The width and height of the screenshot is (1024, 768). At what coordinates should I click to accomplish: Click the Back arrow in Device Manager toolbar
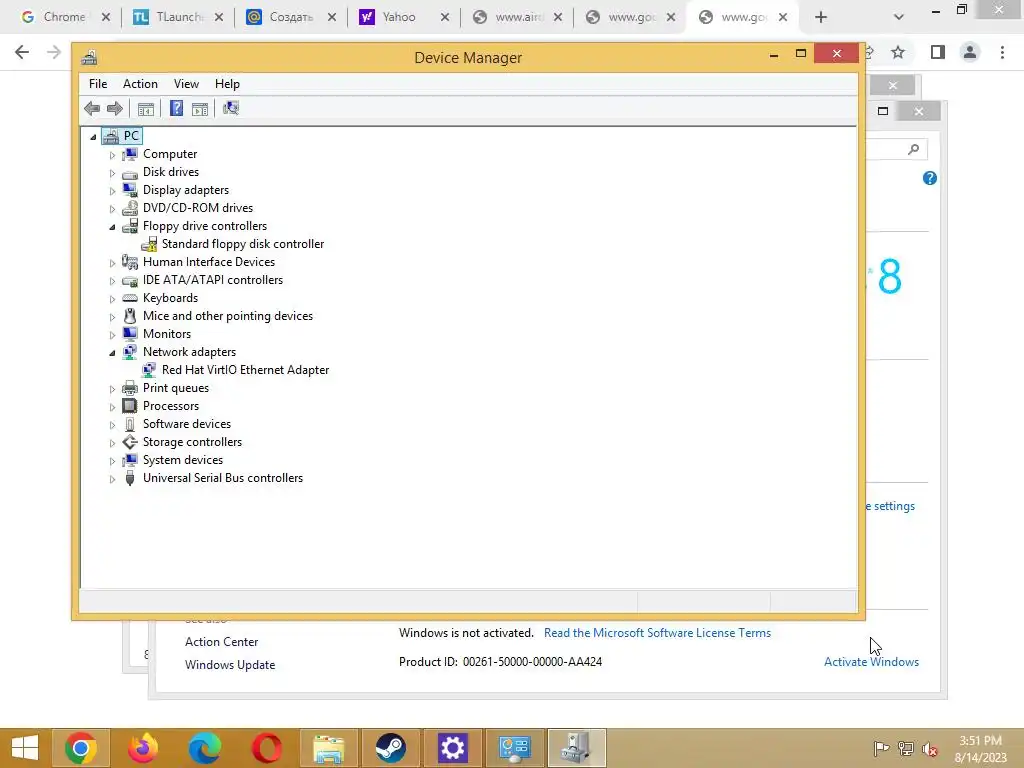tap(92, 108)
